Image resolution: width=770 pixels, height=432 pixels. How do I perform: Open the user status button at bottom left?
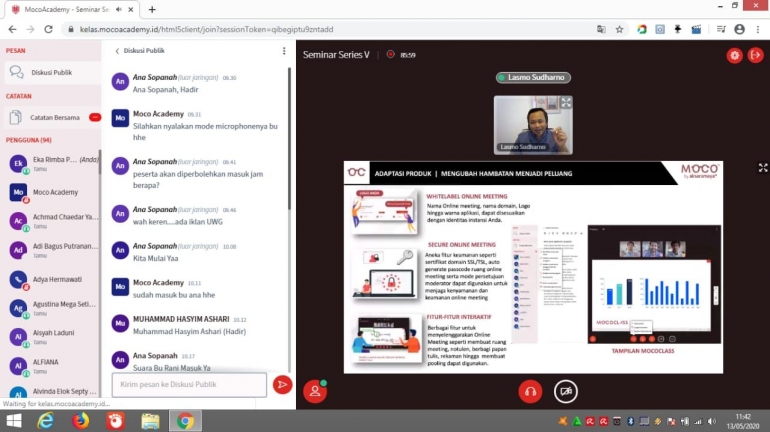point(315,391)
